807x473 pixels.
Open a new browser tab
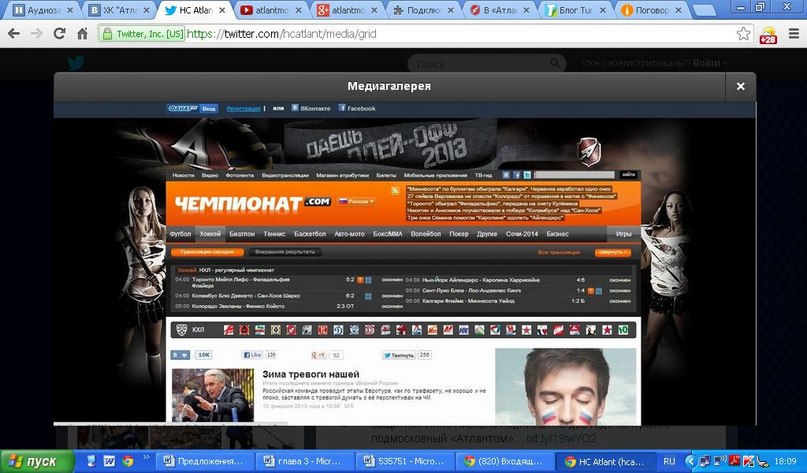point(704,10)
